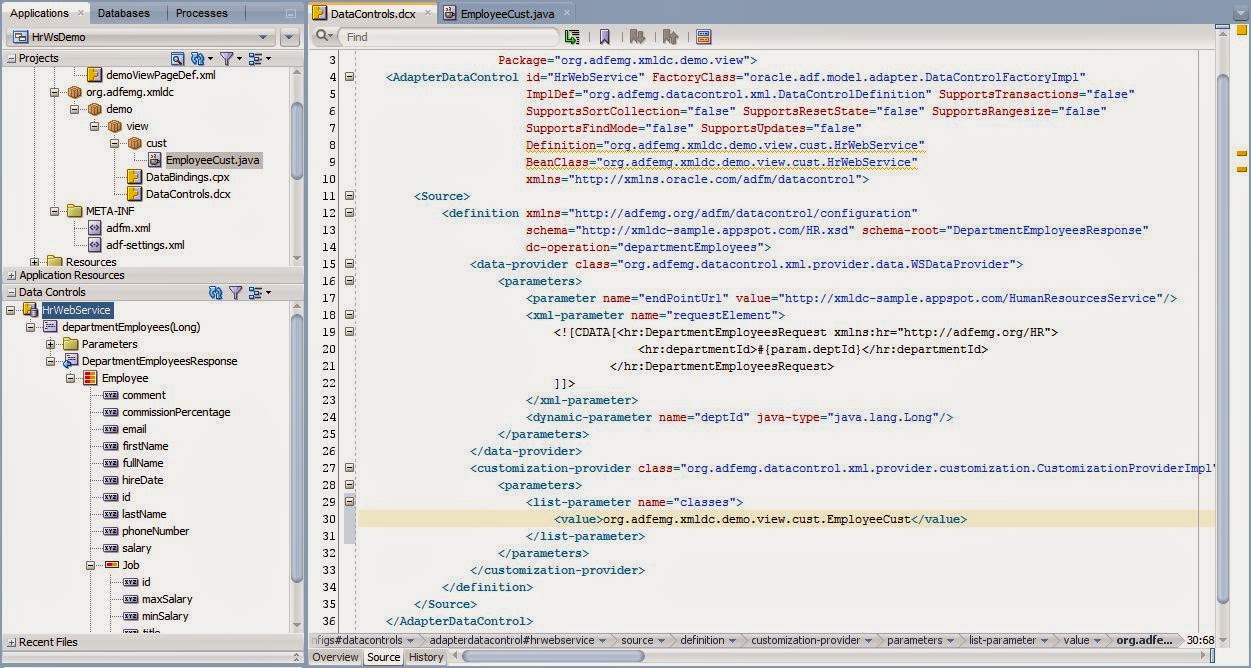
Task: Click the Employee collection icon
Action: tap(90, 378)
